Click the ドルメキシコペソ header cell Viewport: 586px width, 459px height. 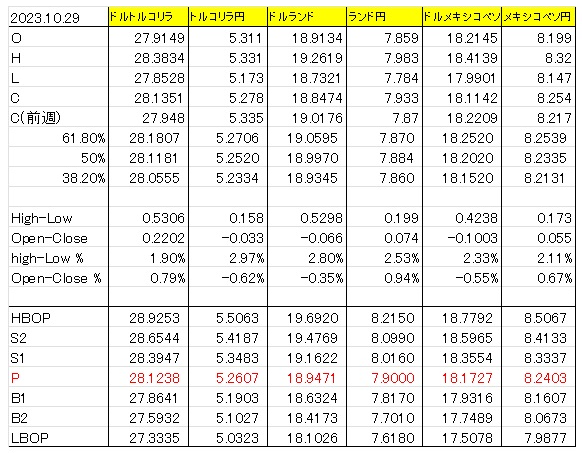click(462, 17)
